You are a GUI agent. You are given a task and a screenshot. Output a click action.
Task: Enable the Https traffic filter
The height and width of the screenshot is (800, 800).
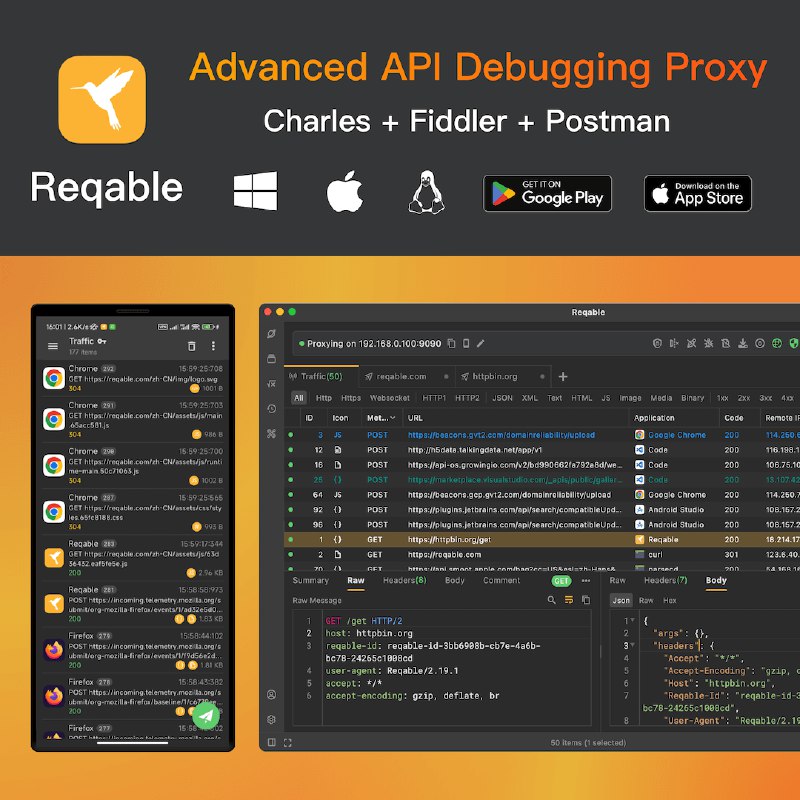coord(353,397)
